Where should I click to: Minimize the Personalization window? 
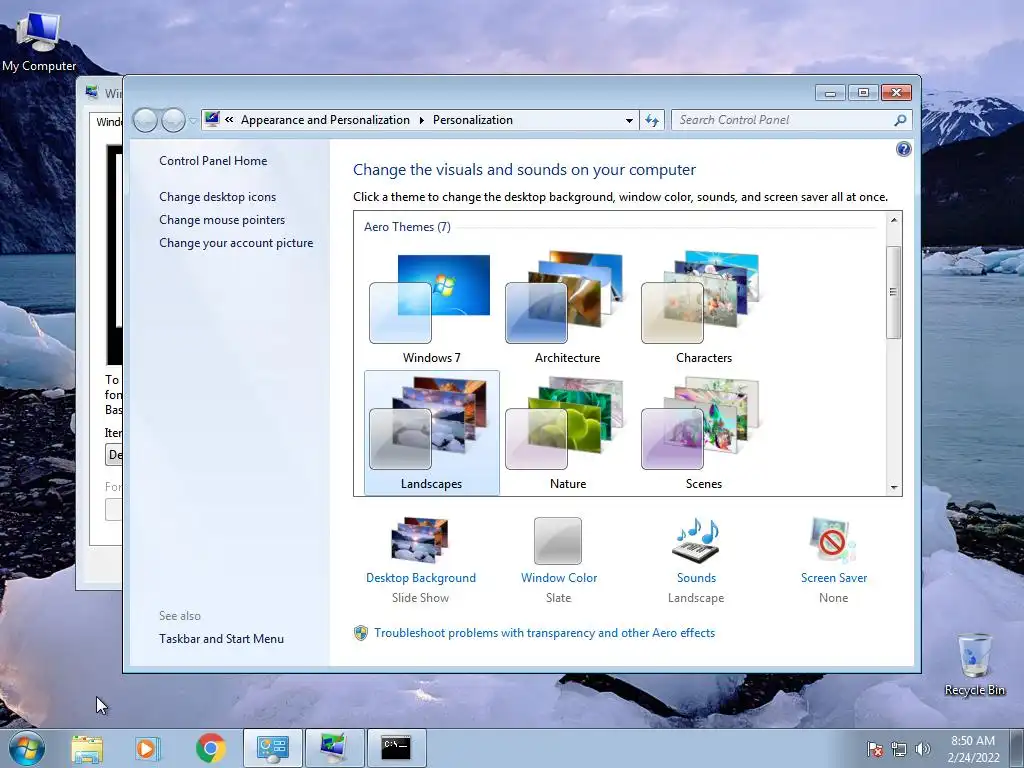(830, 93)
